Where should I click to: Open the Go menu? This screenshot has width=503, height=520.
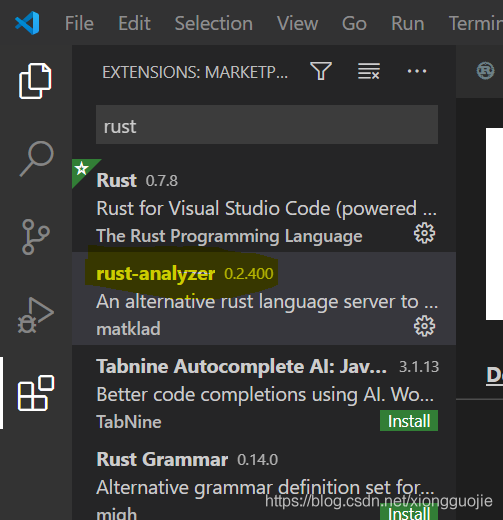point(354,23)
